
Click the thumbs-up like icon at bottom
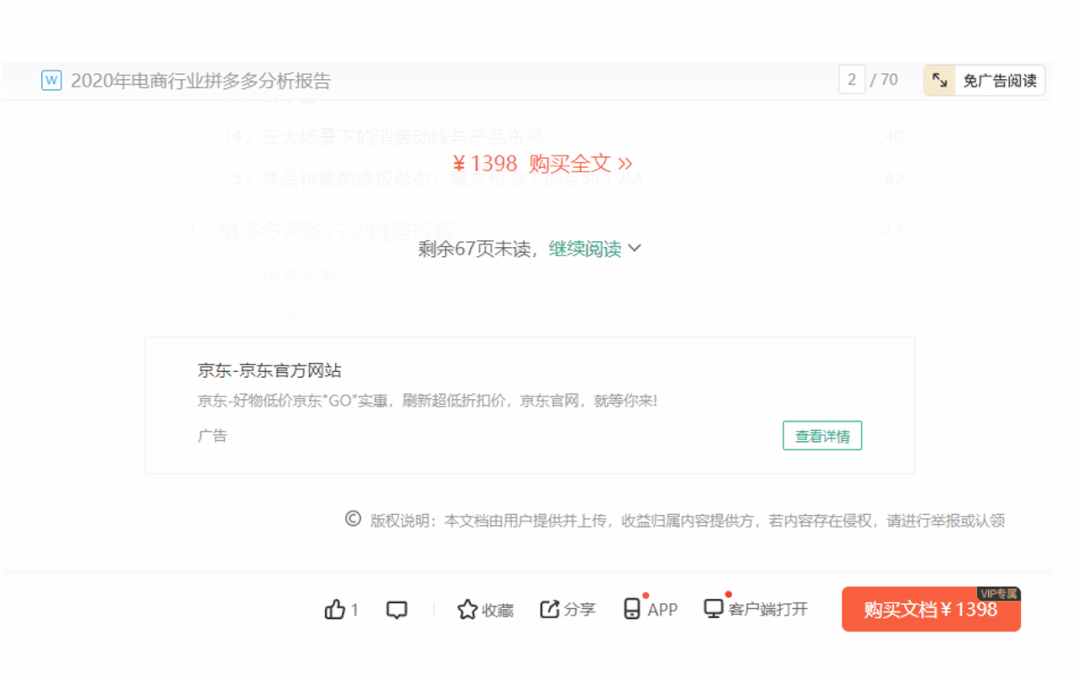tap(333, 609)
